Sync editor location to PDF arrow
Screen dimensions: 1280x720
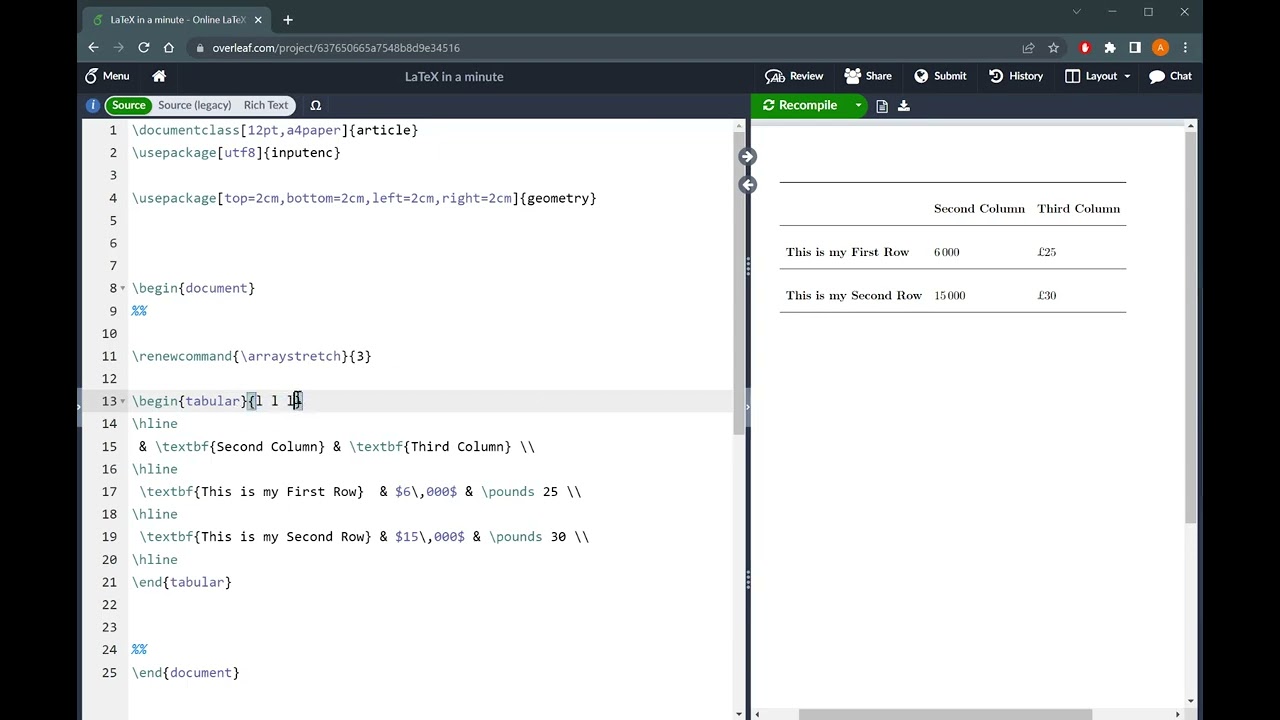(x=747, y=157)
